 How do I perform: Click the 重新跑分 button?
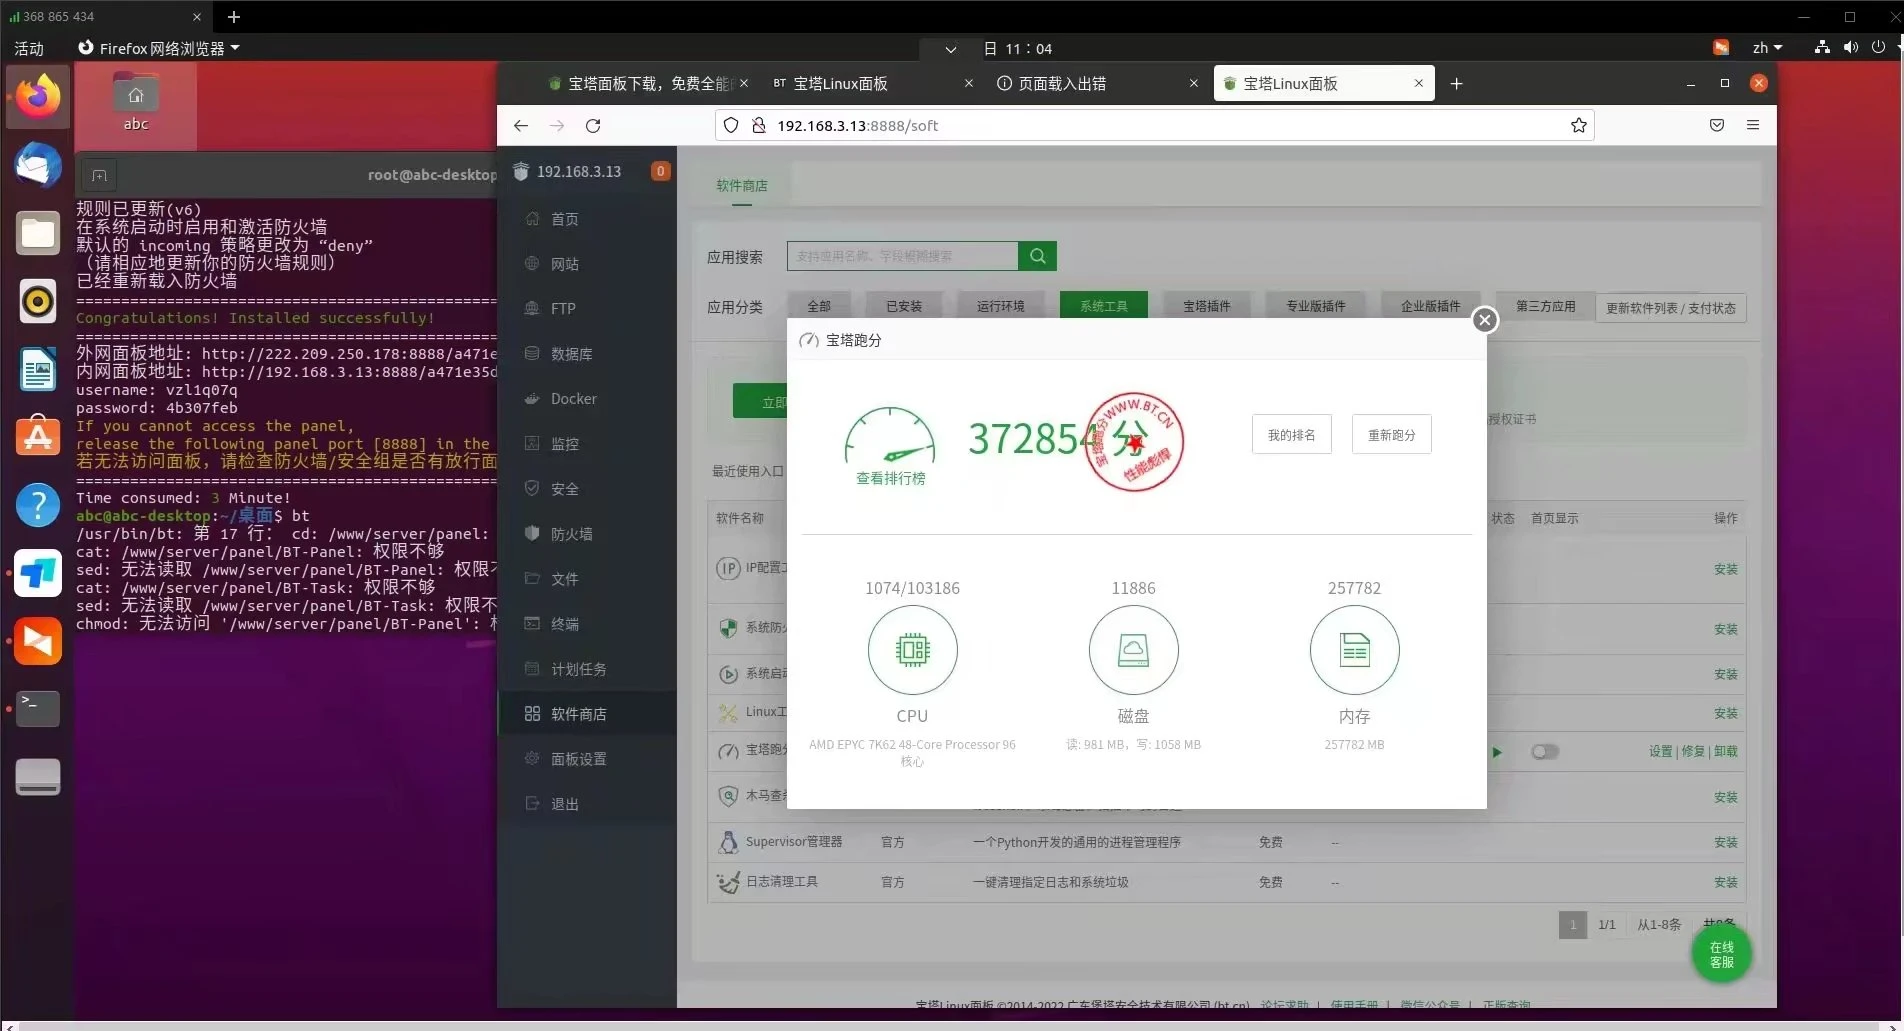1391,435
